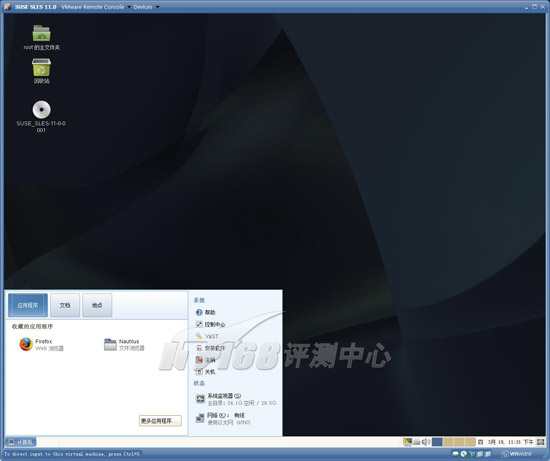
Task: Launch Nautilus file browser from favorites
Action: pyautogui.click(x=124, y=345)
